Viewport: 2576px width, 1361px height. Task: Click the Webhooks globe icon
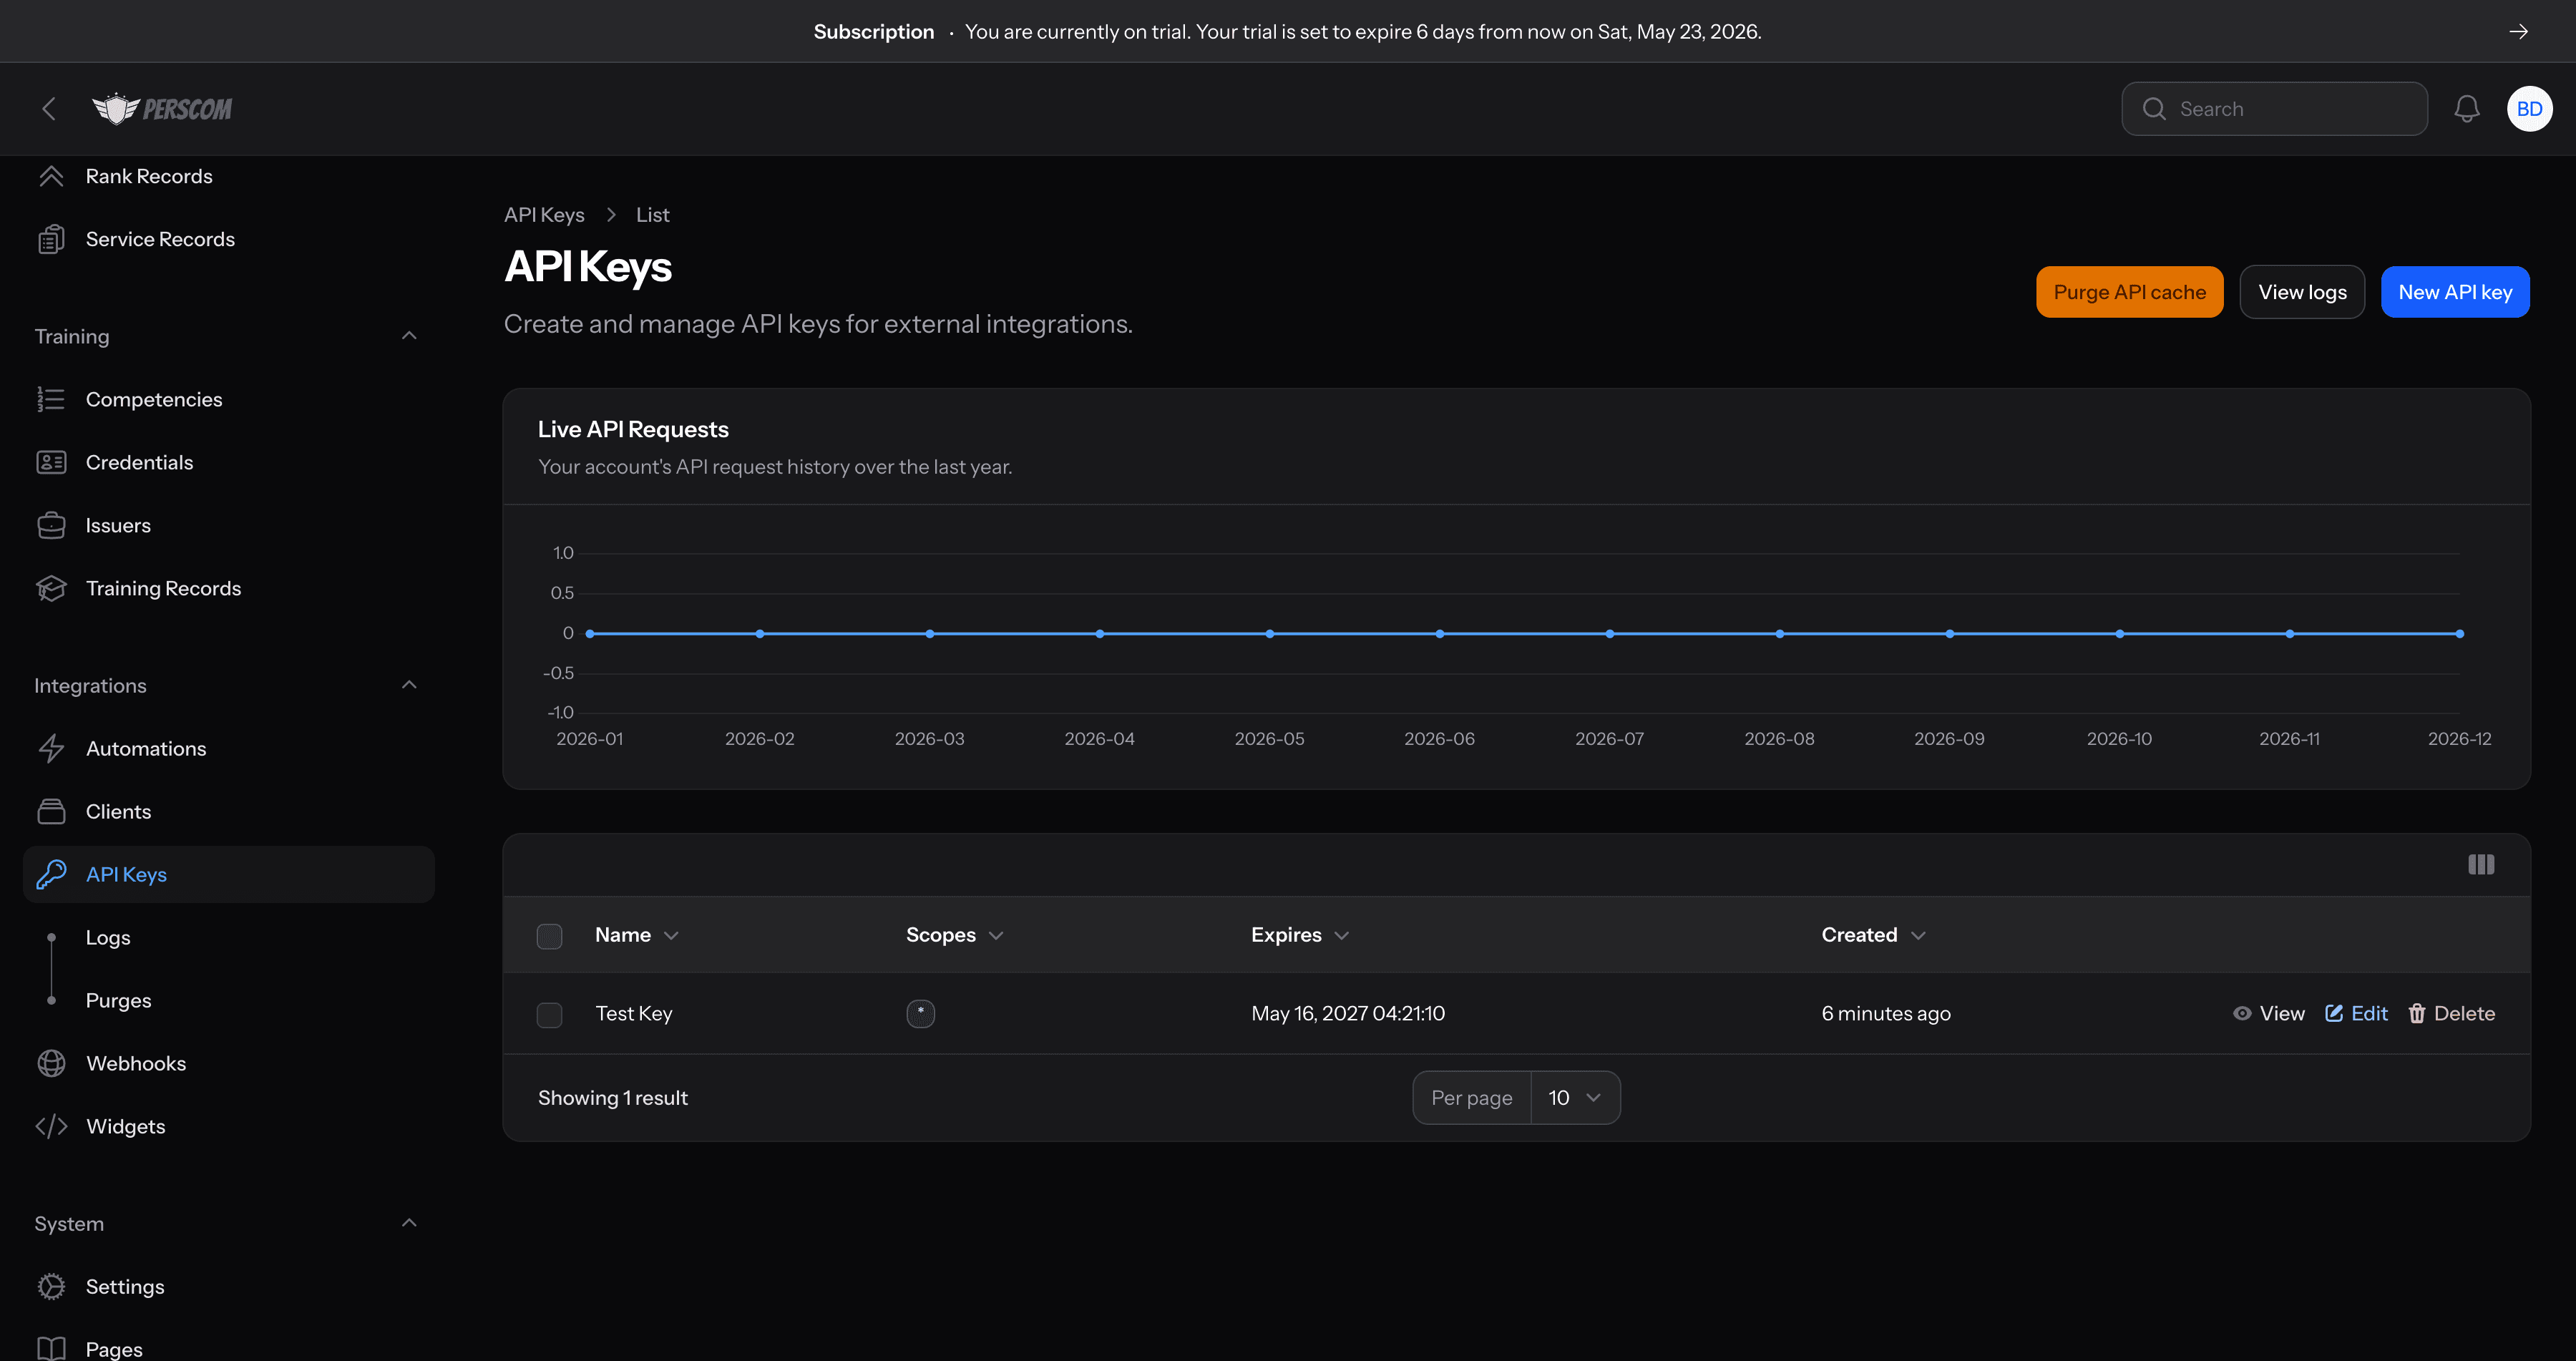51,1063
